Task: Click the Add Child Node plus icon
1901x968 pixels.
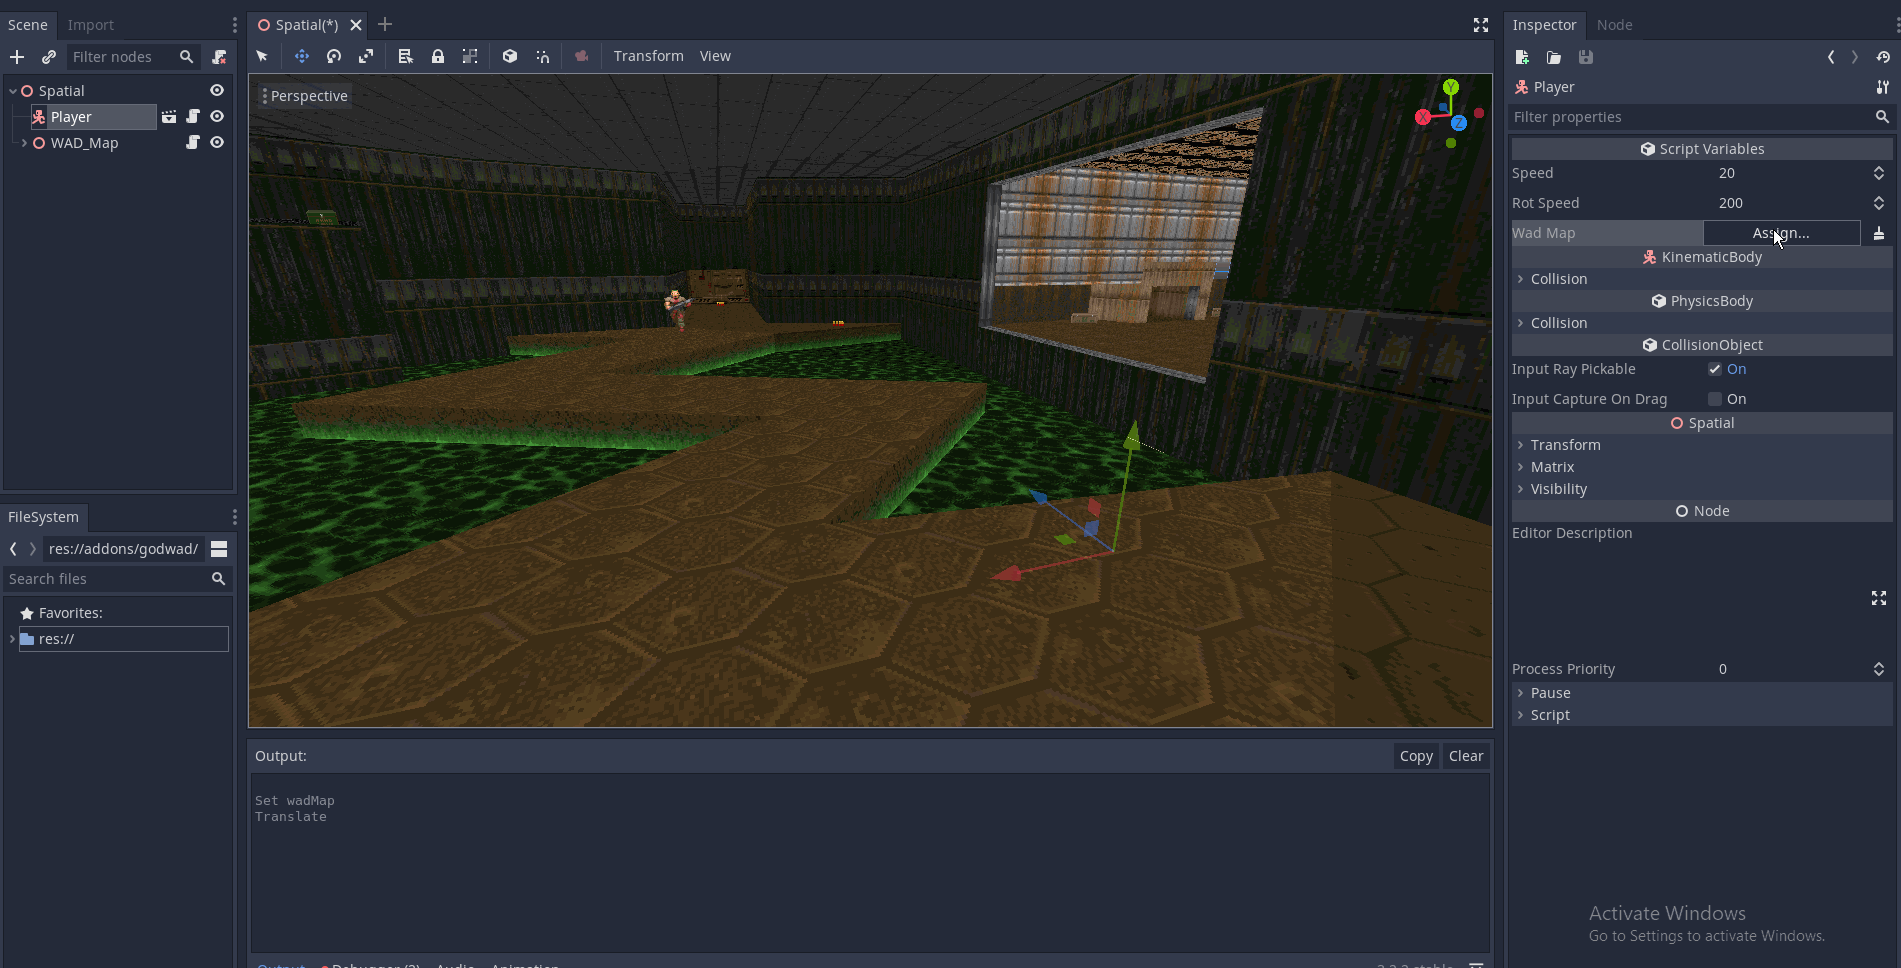Action: pos(17,57)
